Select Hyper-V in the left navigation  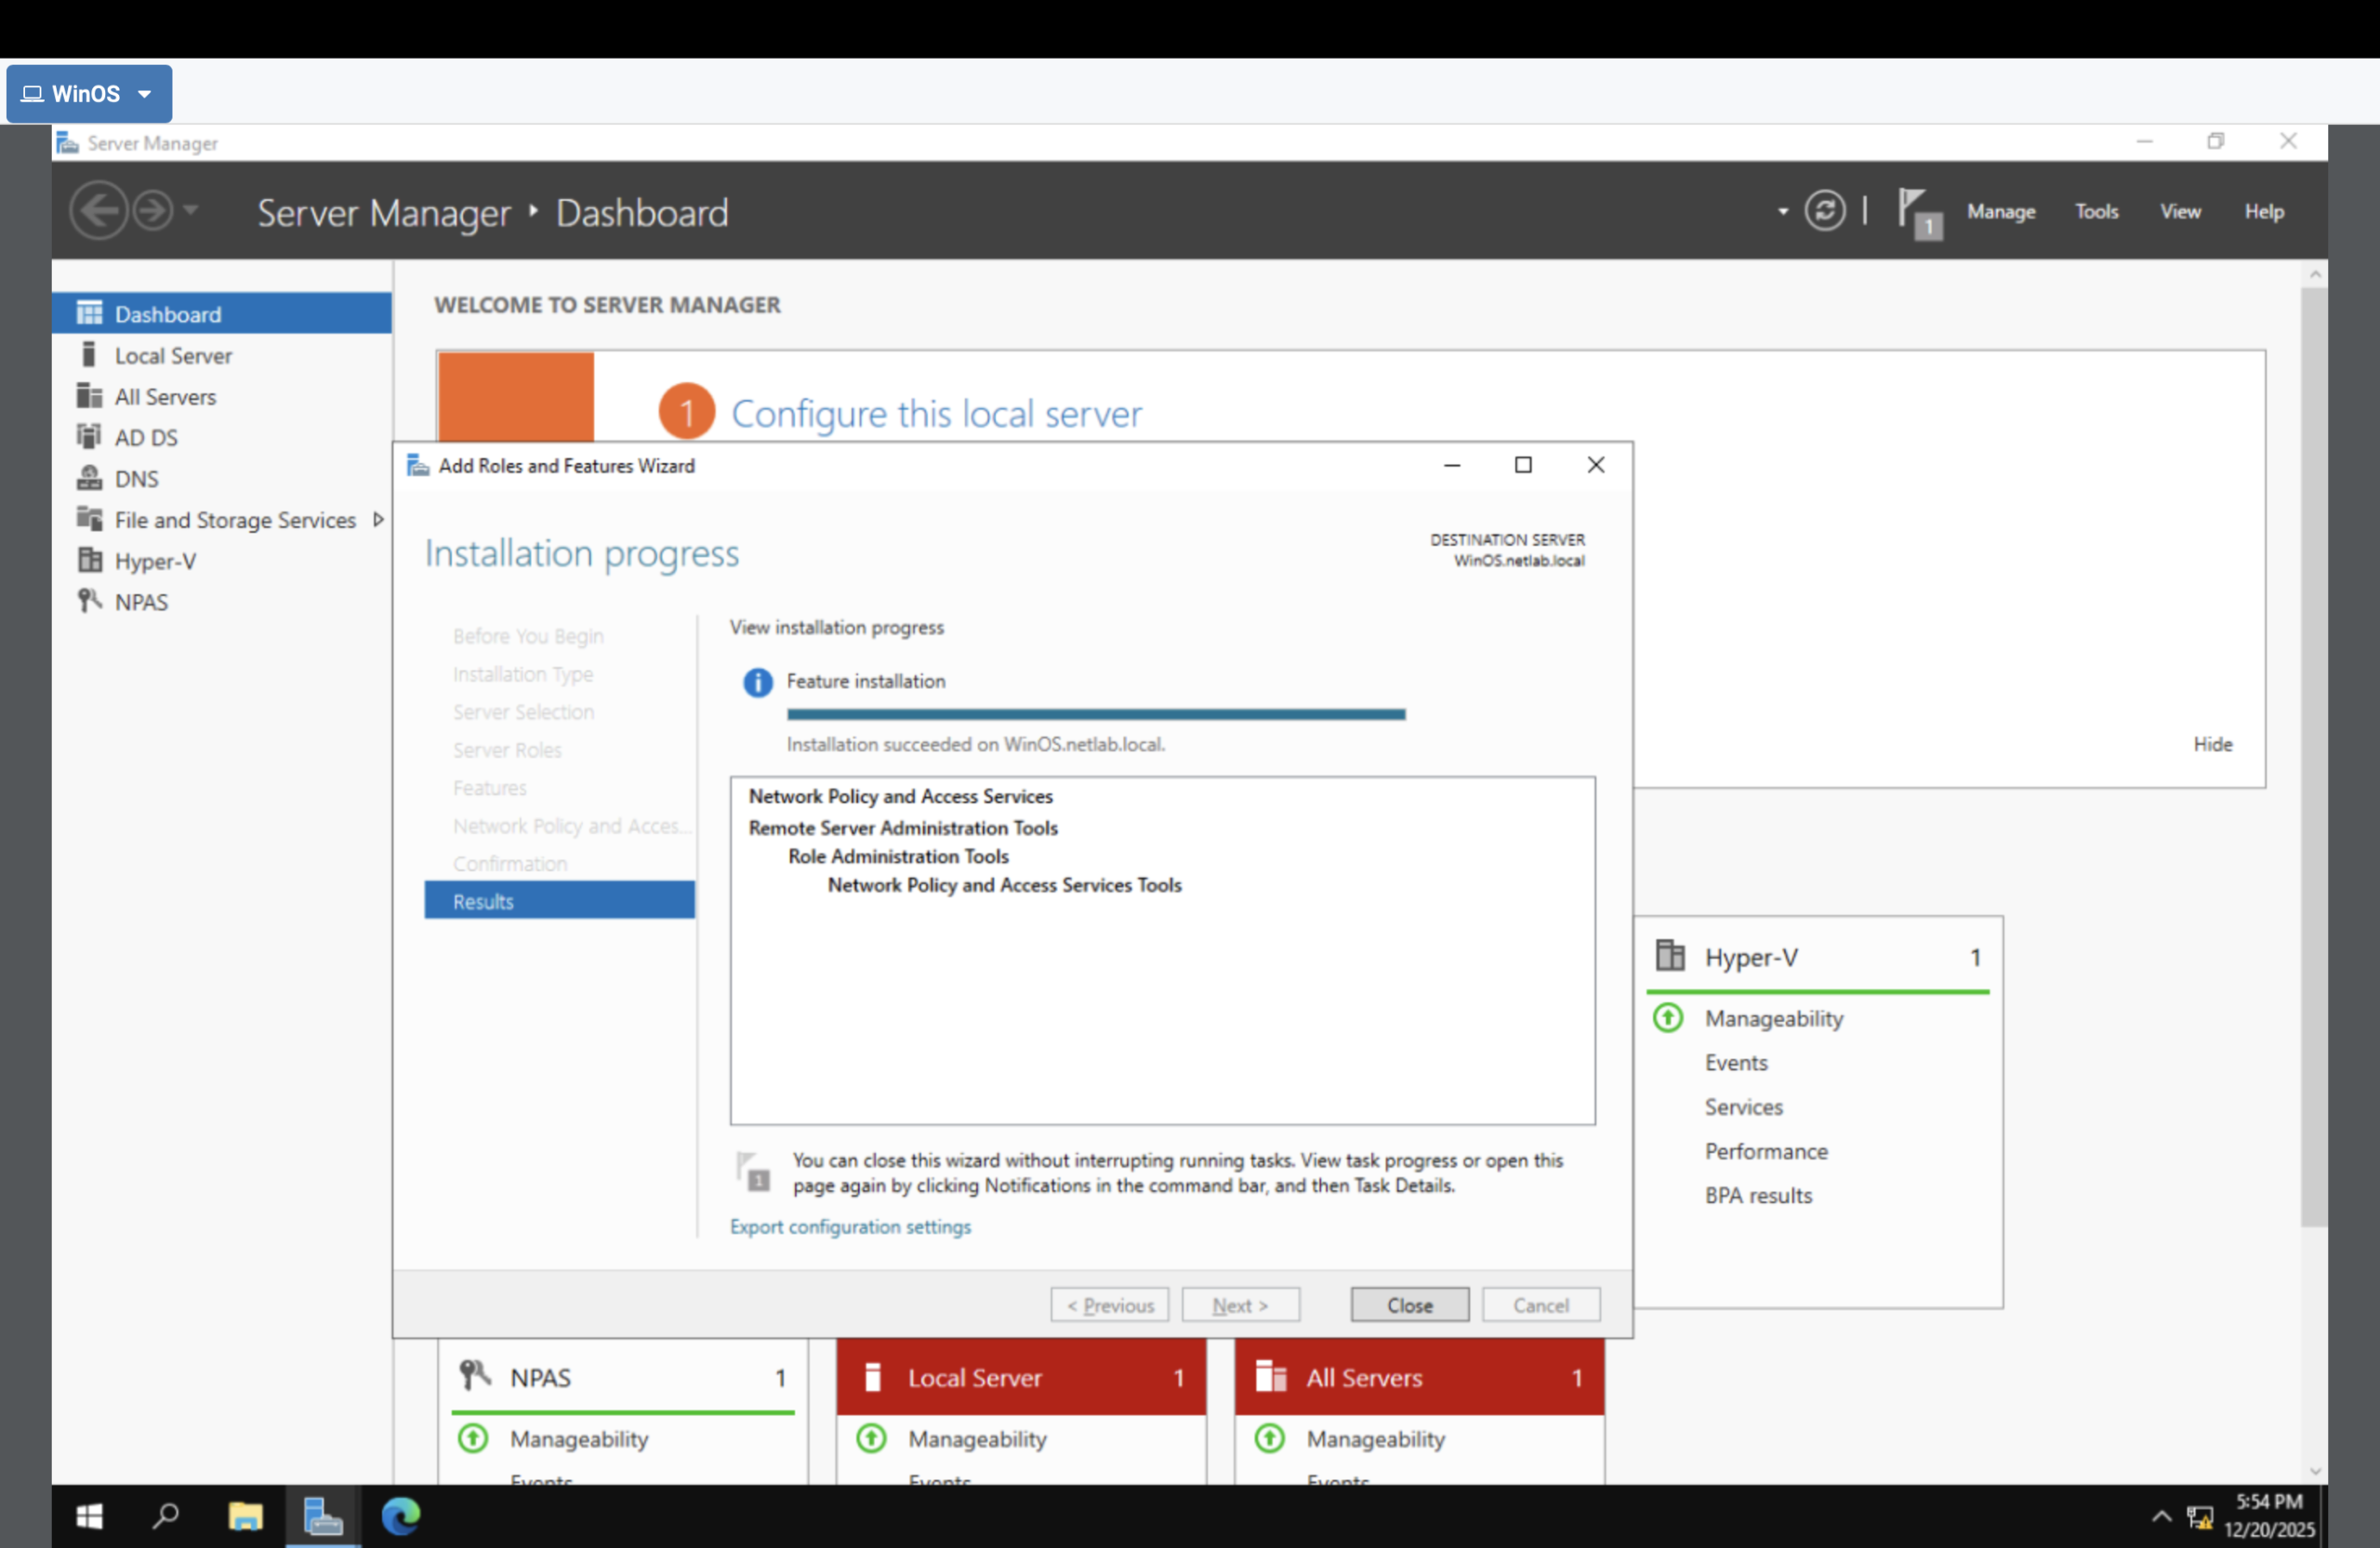tap(155, 561)
